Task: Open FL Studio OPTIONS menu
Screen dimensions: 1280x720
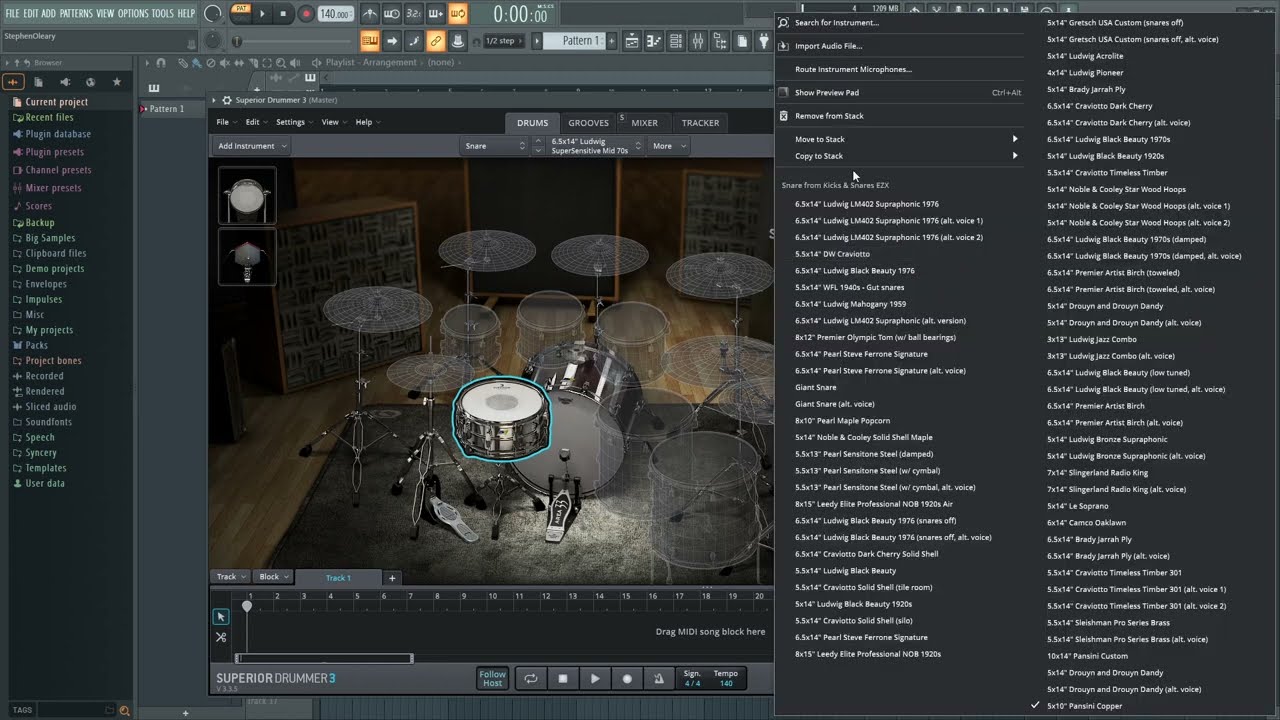Action: [x=133, y=13]
